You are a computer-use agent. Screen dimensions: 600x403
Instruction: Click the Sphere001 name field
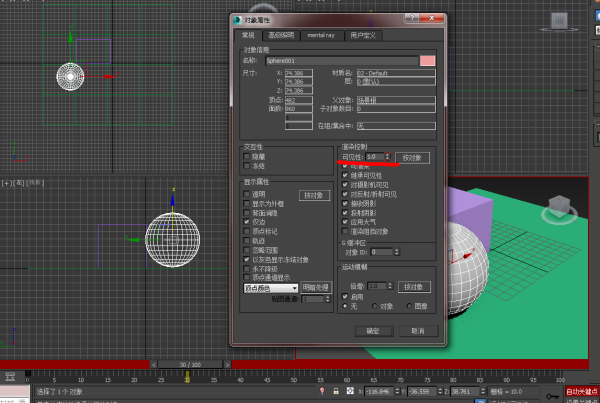click(x=342, y=60)
